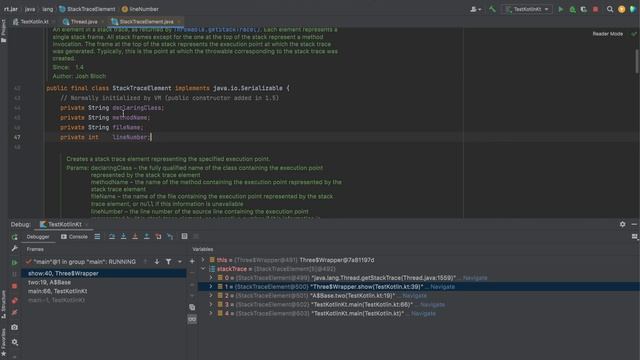The height and width of the screenshot is (360, 640).
Task: Open the debugger side toolbar settings gear
Action: pyautogui.click(x=15, y=342)
